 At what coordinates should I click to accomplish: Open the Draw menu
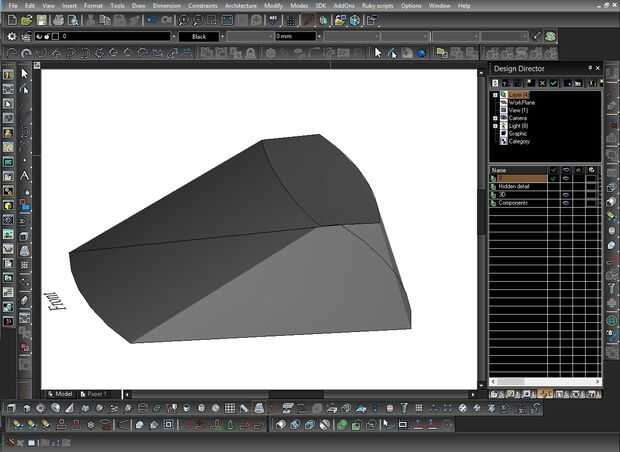[138, 6]
